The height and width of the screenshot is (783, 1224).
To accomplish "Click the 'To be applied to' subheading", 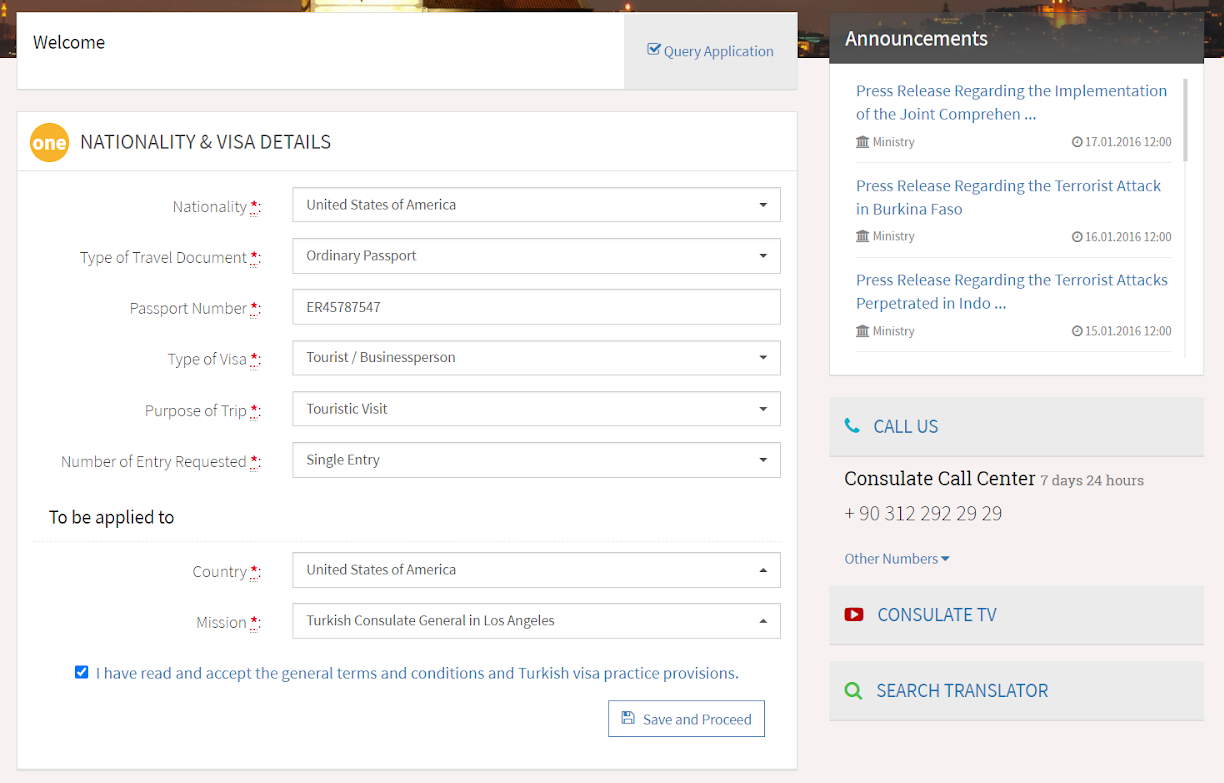I will [x=111, y=517].
